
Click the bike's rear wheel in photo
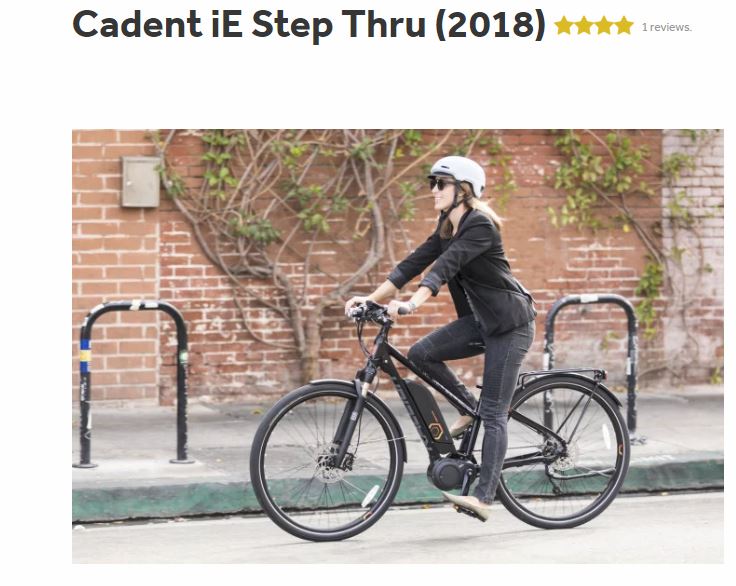click(563, 452)
